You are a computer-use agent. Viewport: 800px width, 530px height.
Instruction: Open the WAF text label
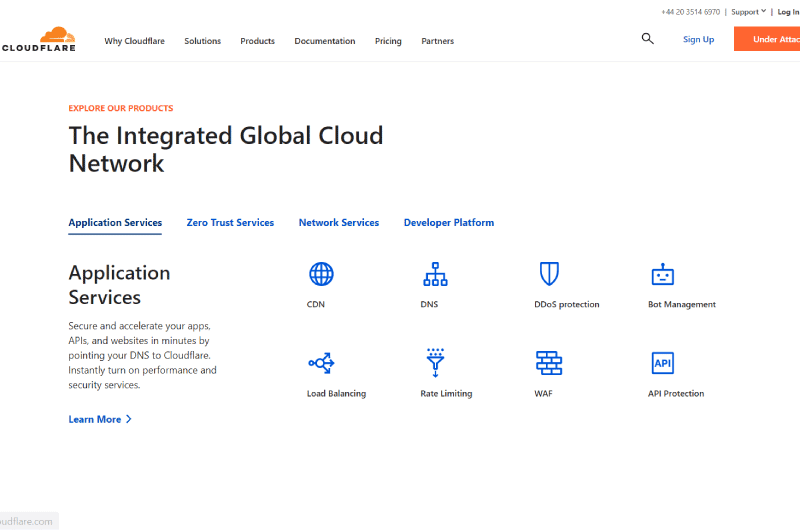543,393
